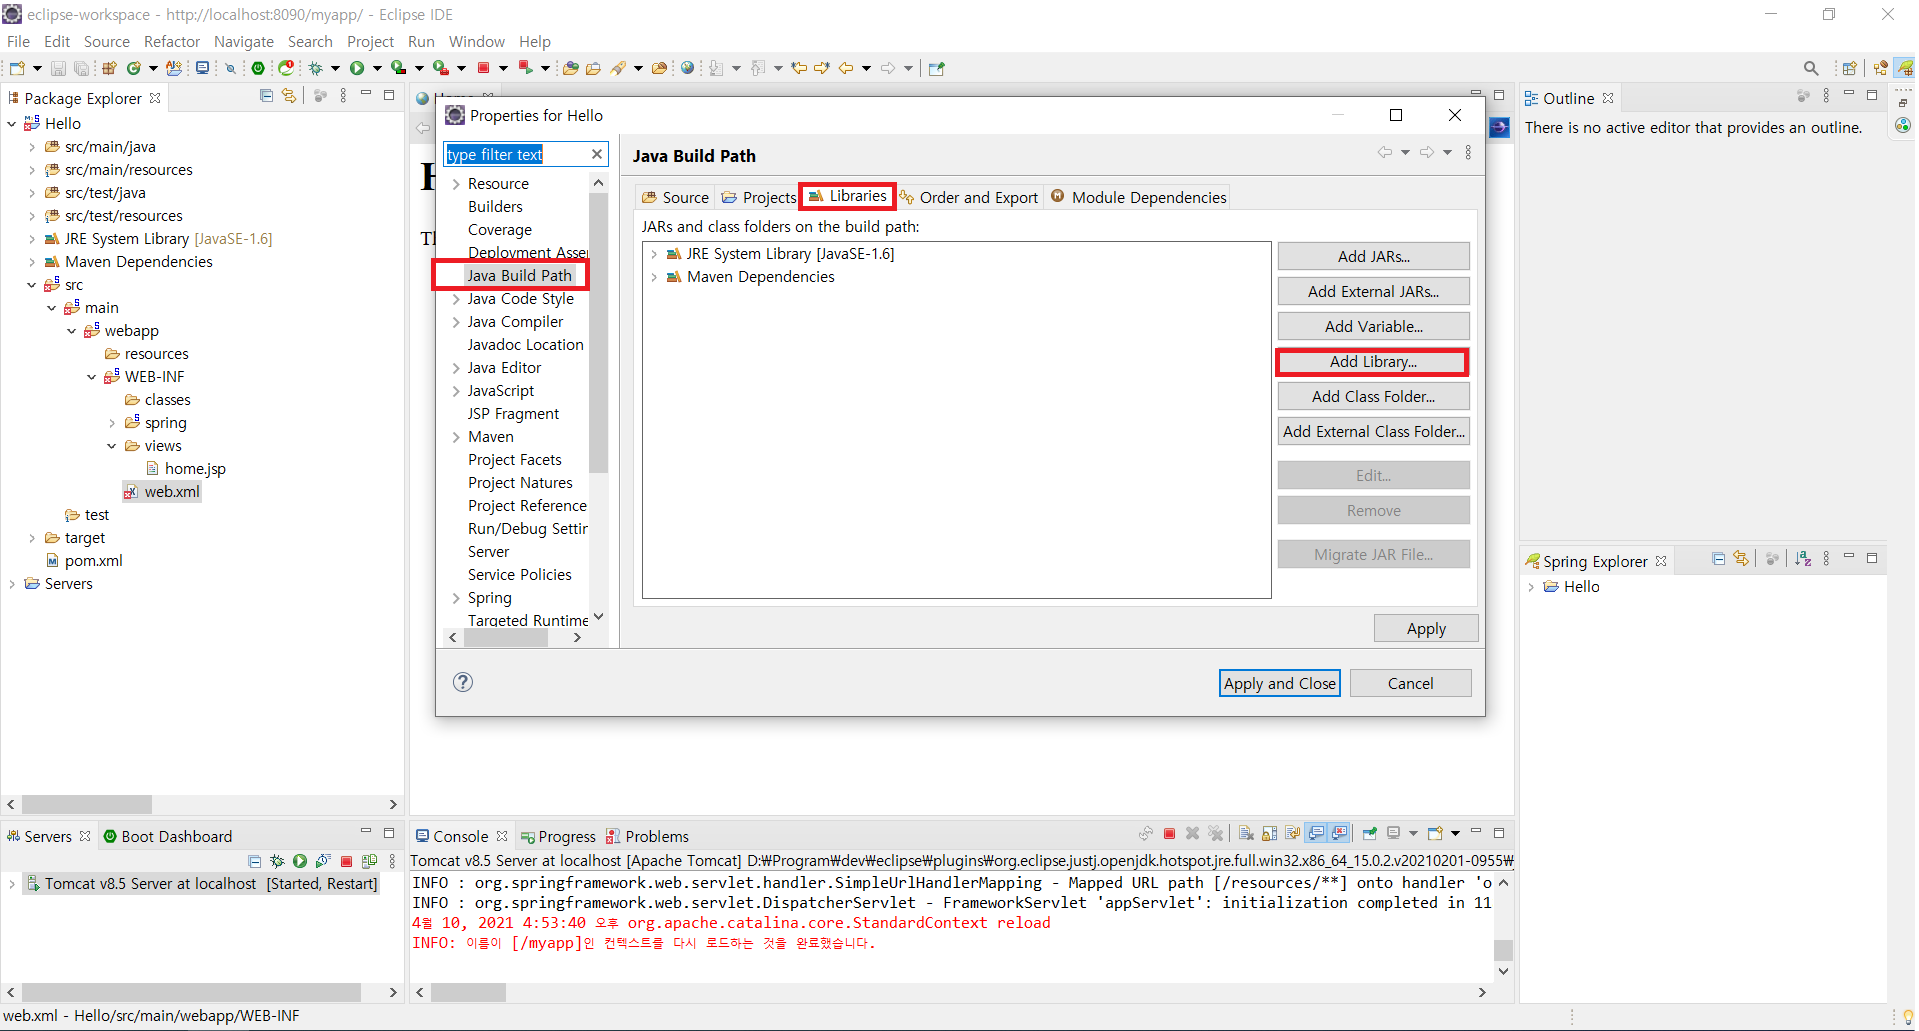This screenshot has height=1031, width=1919.
Task: Click the Debug bug icon in toolbar
Action: pos(315,68)
